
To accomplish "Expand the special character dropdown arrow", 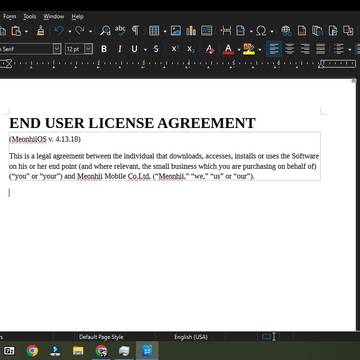I will pos(272,31).
